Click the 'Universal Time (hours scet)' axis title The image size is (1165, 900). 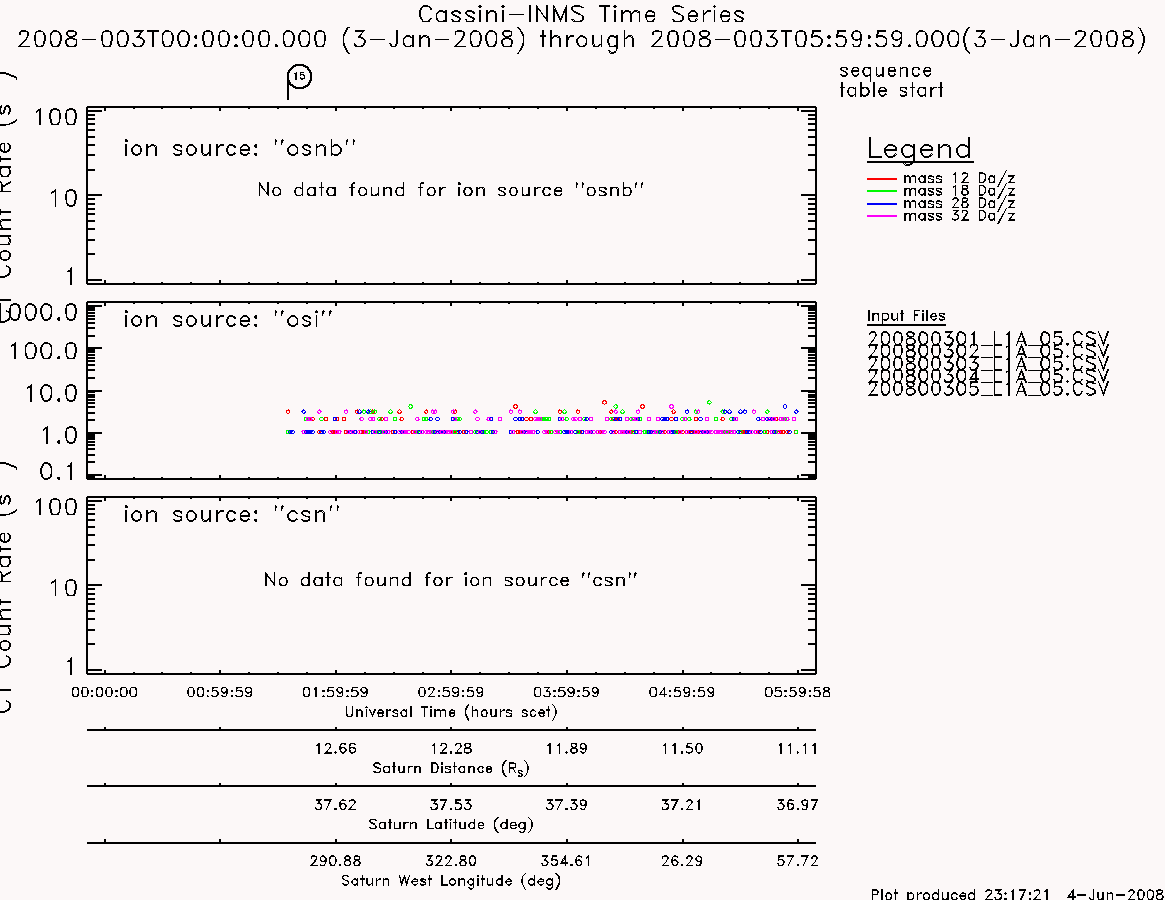pos(451,712)
